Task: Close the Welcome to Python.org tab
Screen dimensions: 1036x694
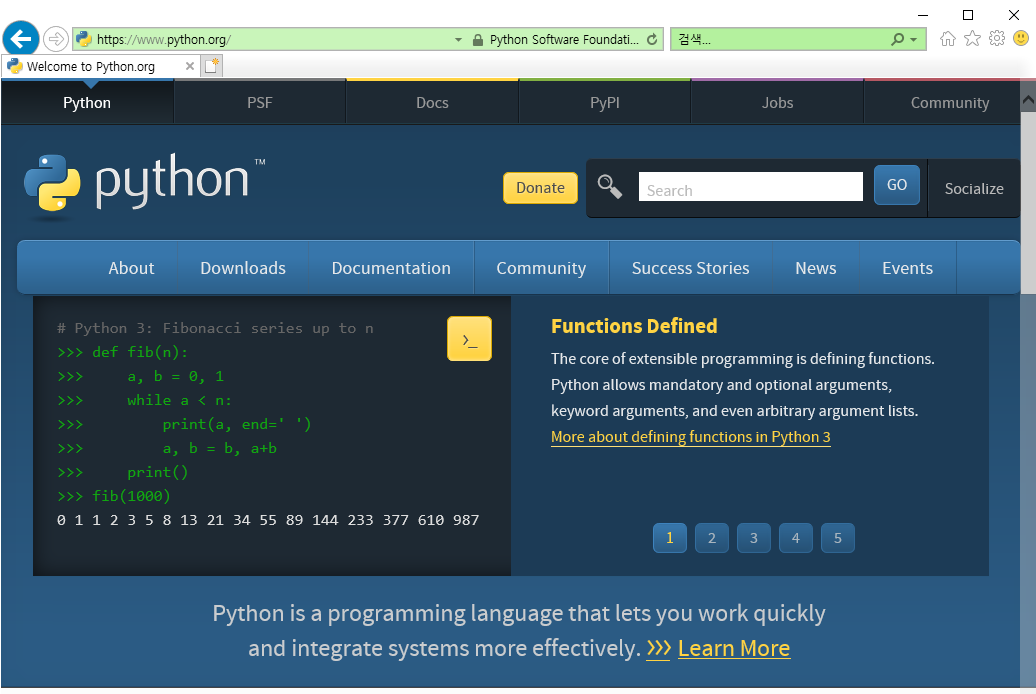Action: [x=190, y=66]
